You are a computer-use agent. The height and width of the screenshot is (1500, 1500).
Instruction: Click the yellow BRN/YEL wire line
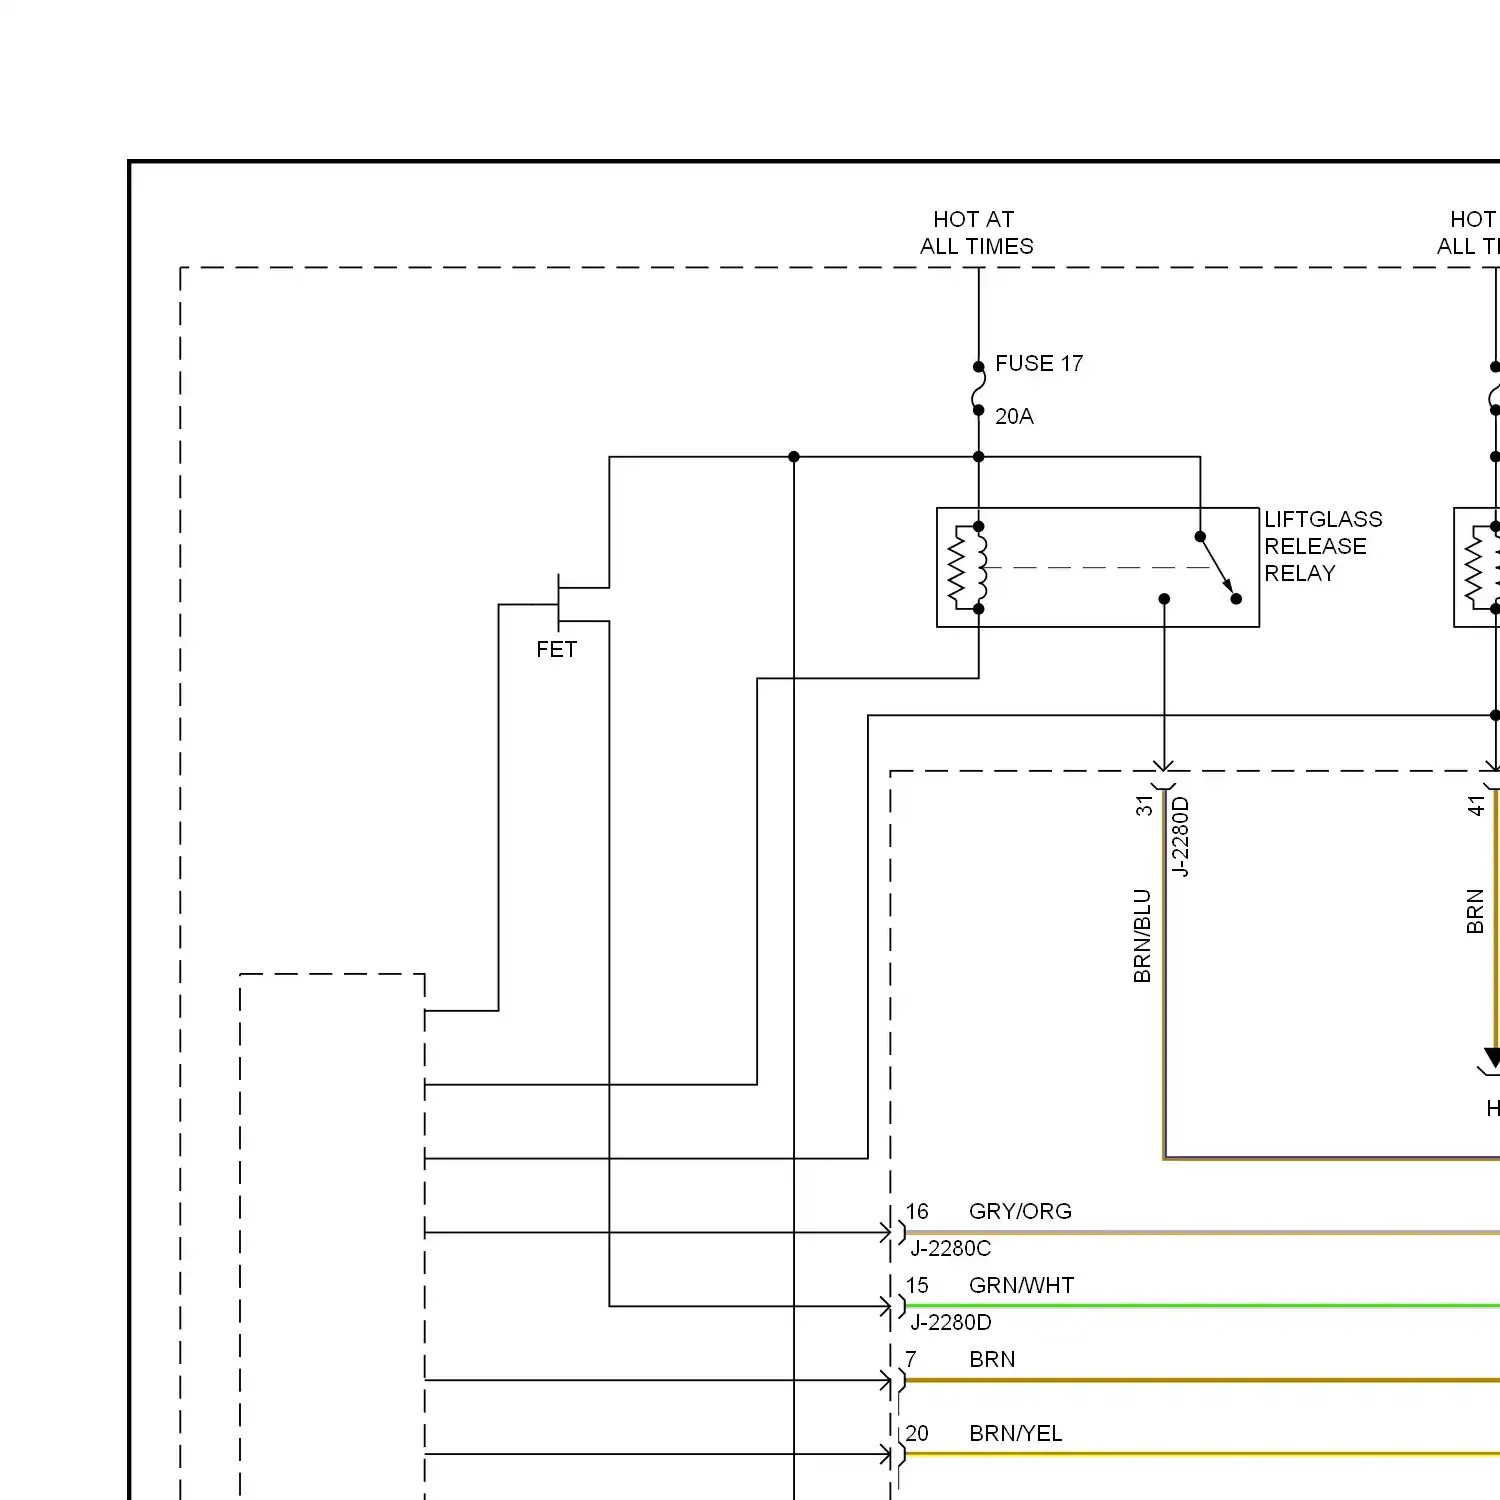[x=1202, y=1454]
